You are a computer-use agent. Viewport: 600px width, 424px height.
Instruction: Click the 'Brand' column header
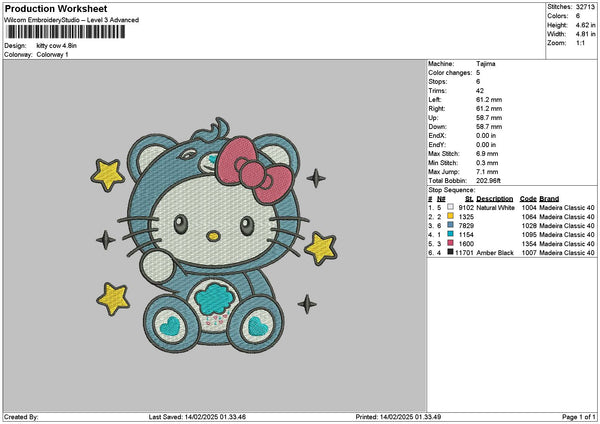[549, 199]
